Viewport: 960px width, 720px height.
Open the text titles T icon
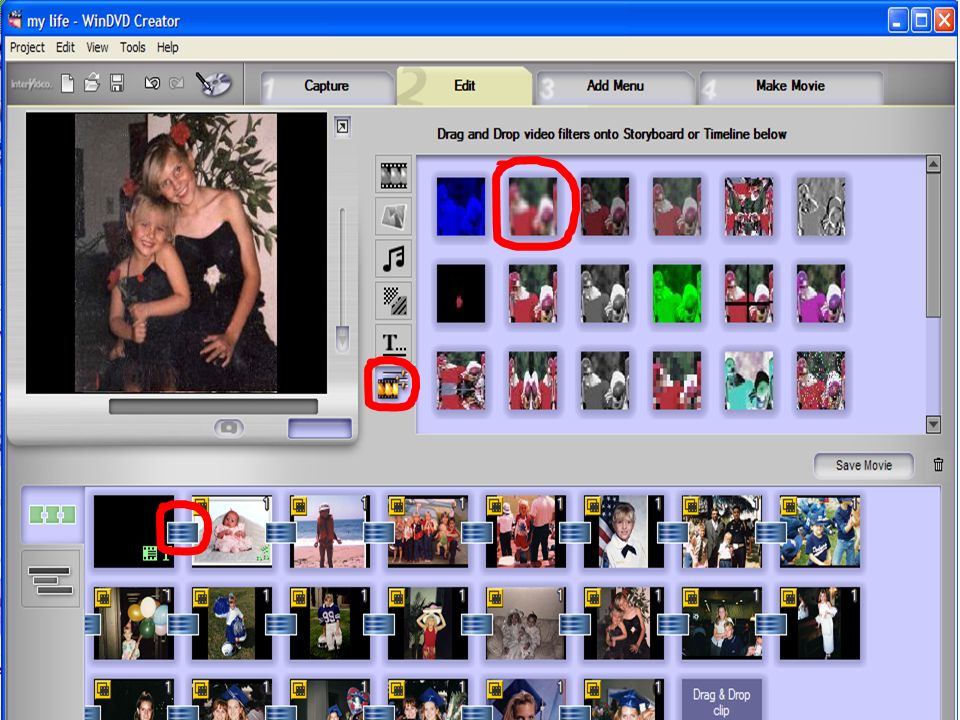393,342
